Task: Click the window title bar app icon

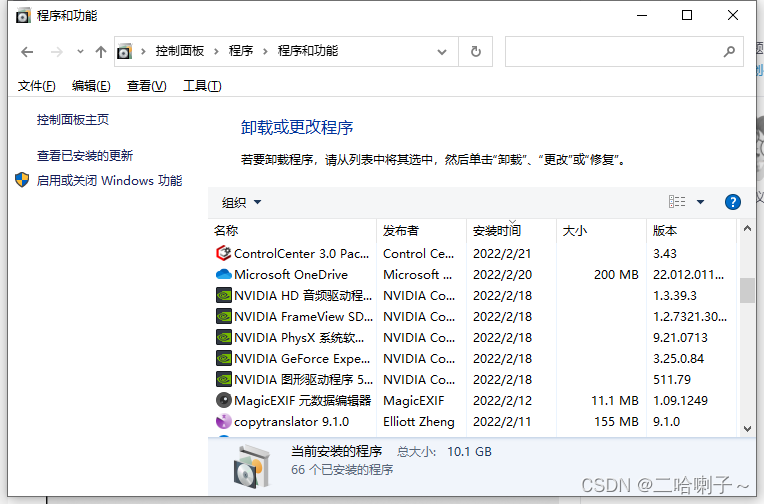Action: [22, 16]
